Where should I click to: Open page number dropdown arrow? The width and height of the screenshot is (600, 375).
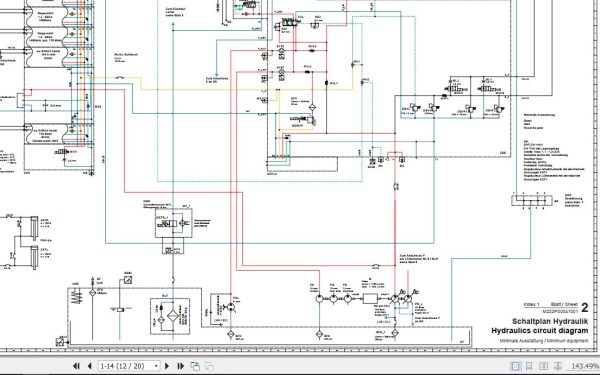coord(156,366)
